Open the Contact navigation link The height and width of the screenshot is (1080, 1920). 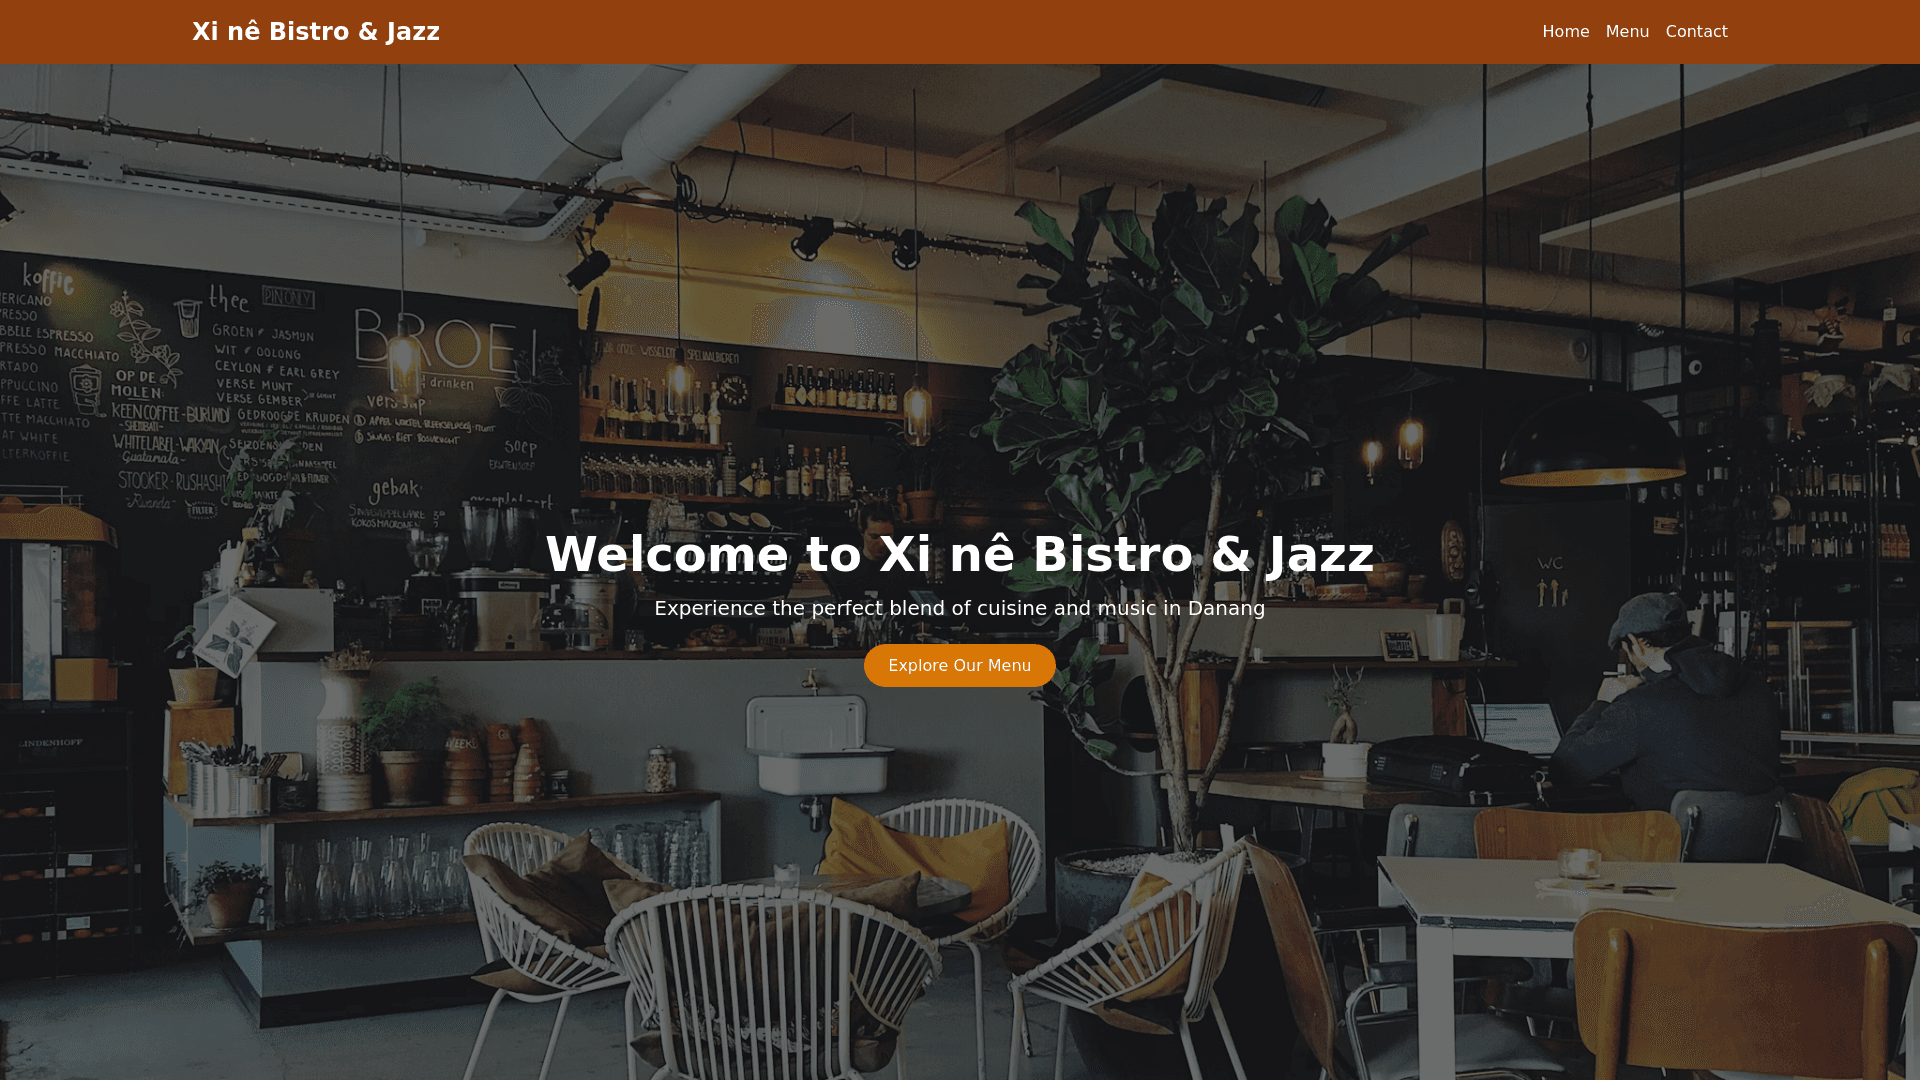tap(1696, 32)
